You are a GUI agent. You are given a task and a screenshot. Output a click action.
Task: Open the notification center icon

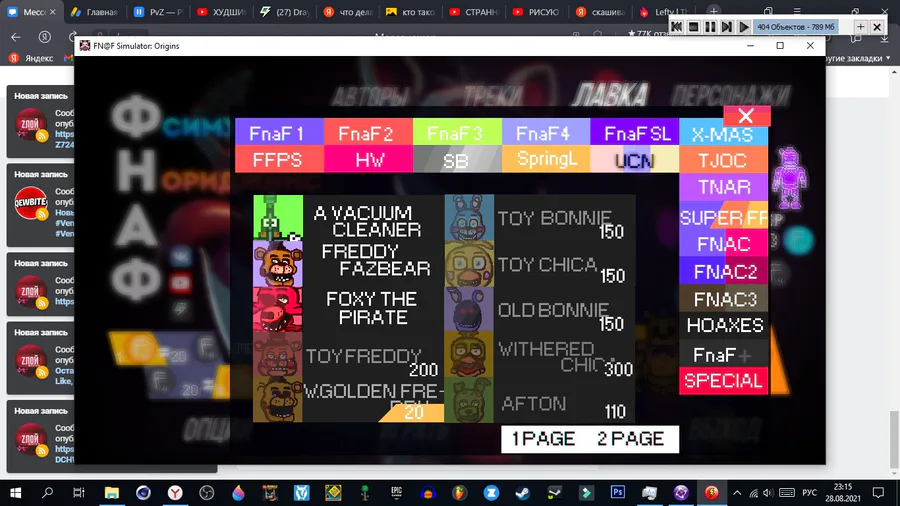tap(878, 493)
